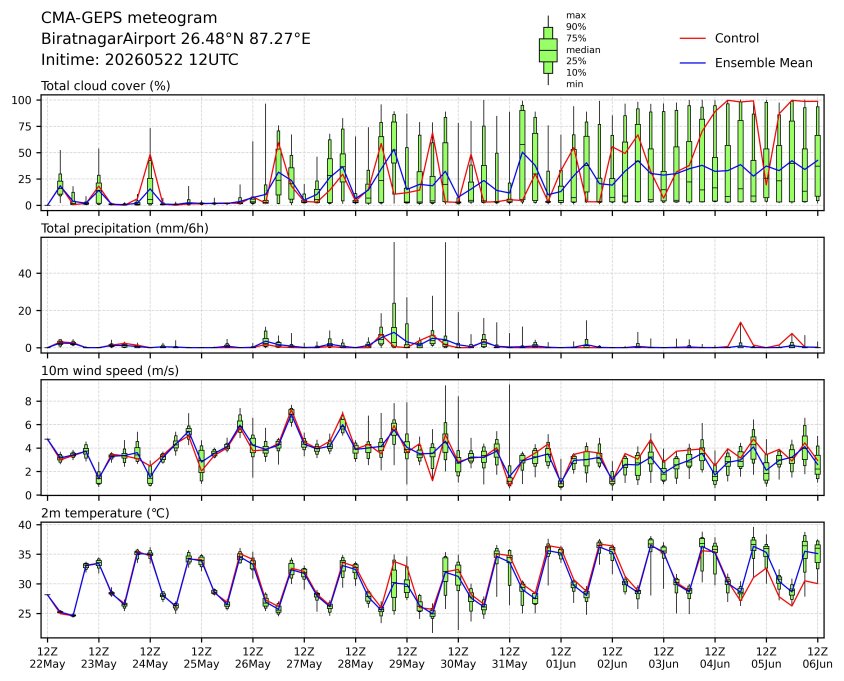
Task: Click the 90% percentile legend label
Action: [576, 27]
